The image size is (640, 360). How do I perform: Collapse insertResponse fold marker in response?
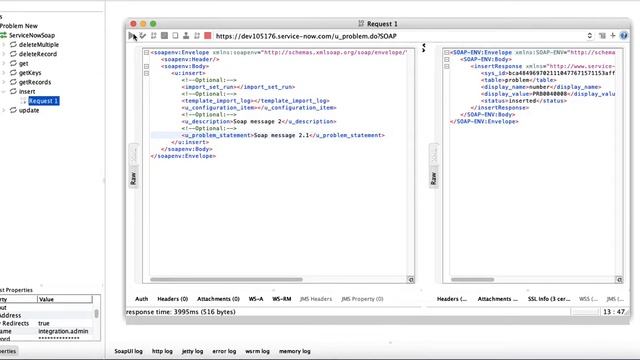[x=447, y=66]
